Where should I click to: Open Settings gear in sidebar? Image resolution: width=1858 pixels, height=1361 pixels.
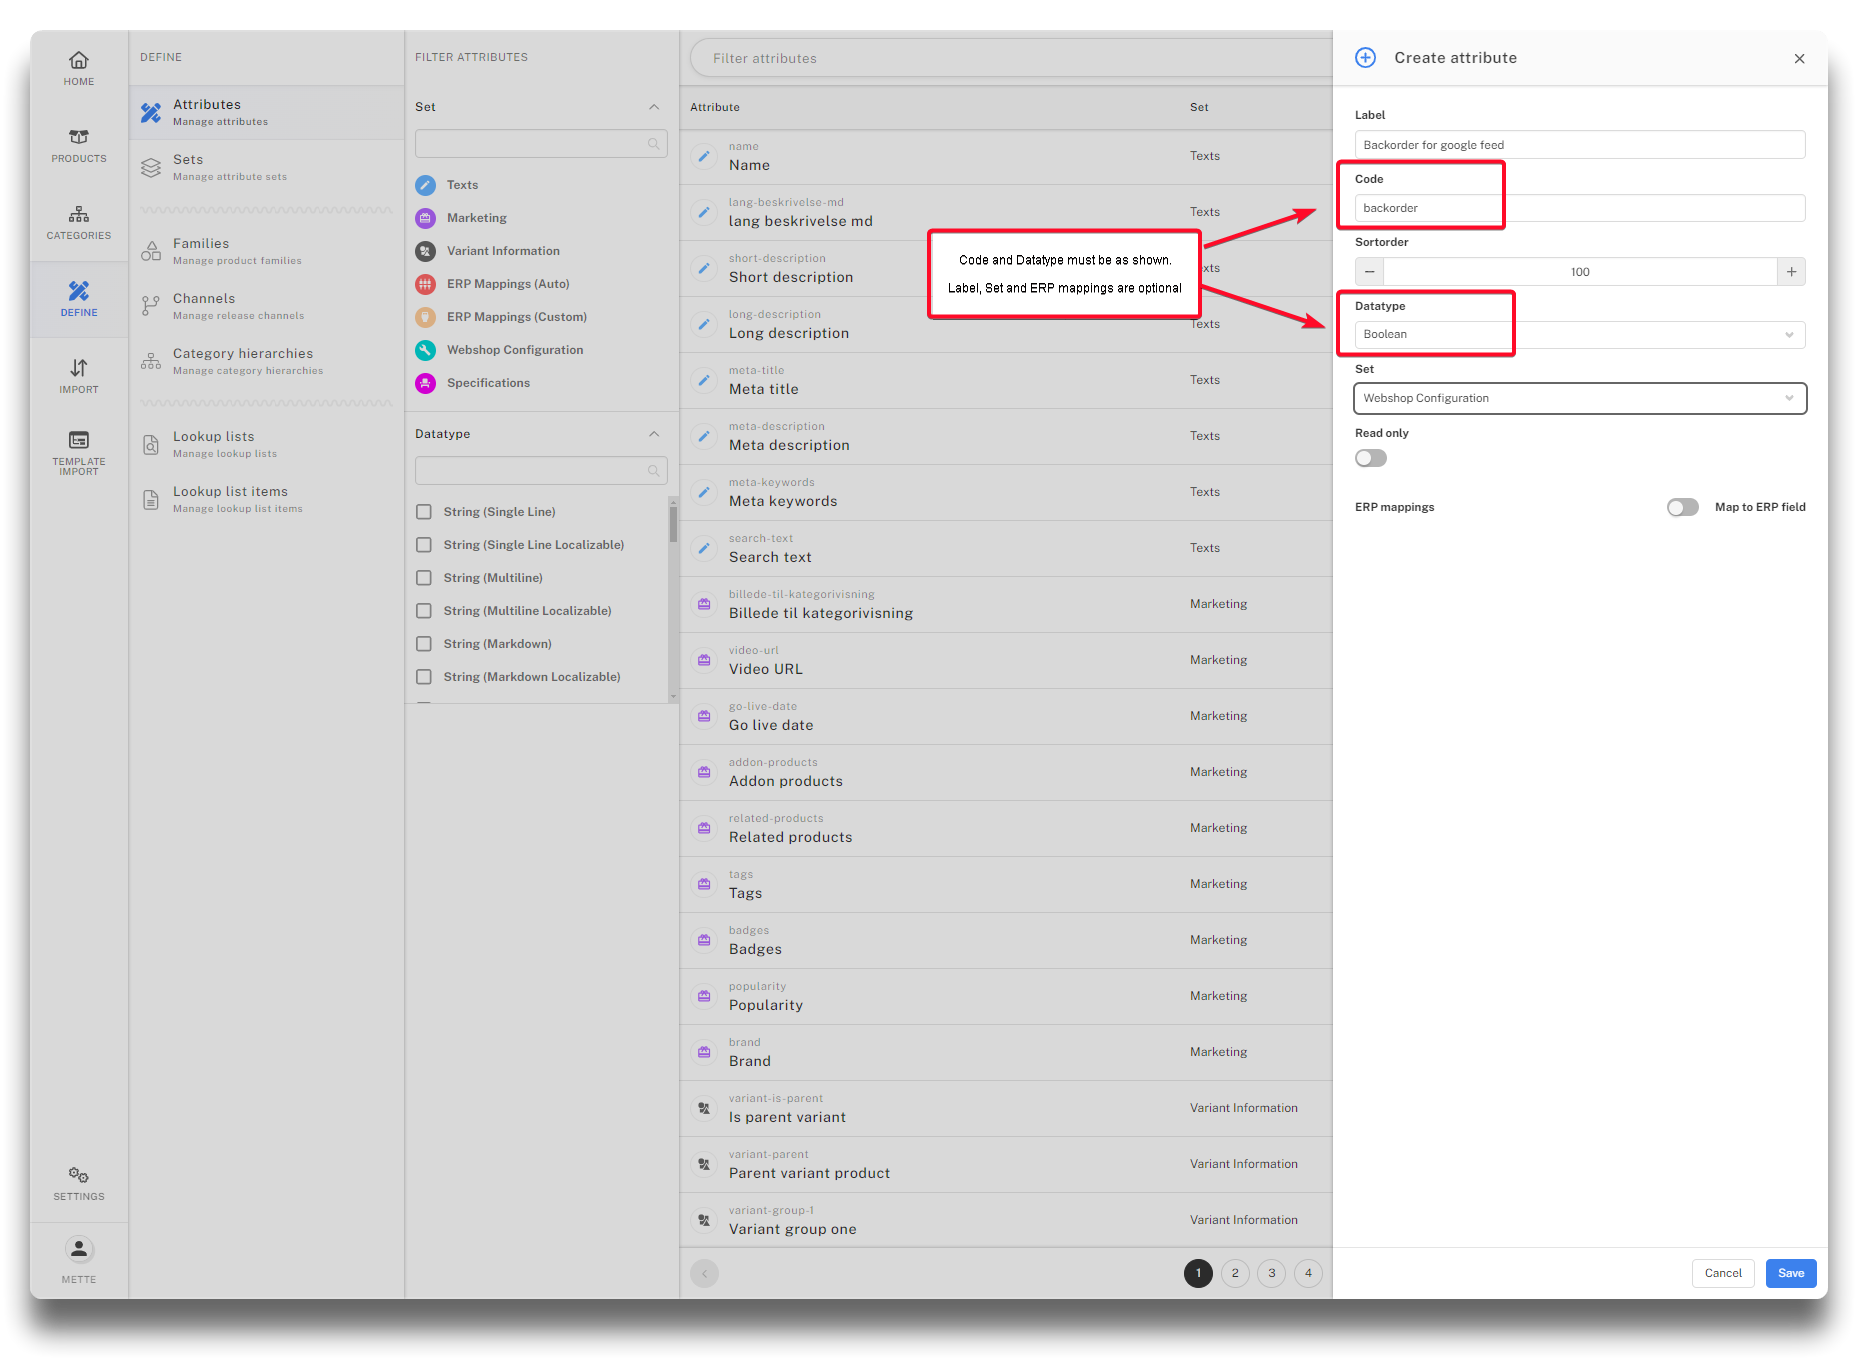tap(79, 1182)
